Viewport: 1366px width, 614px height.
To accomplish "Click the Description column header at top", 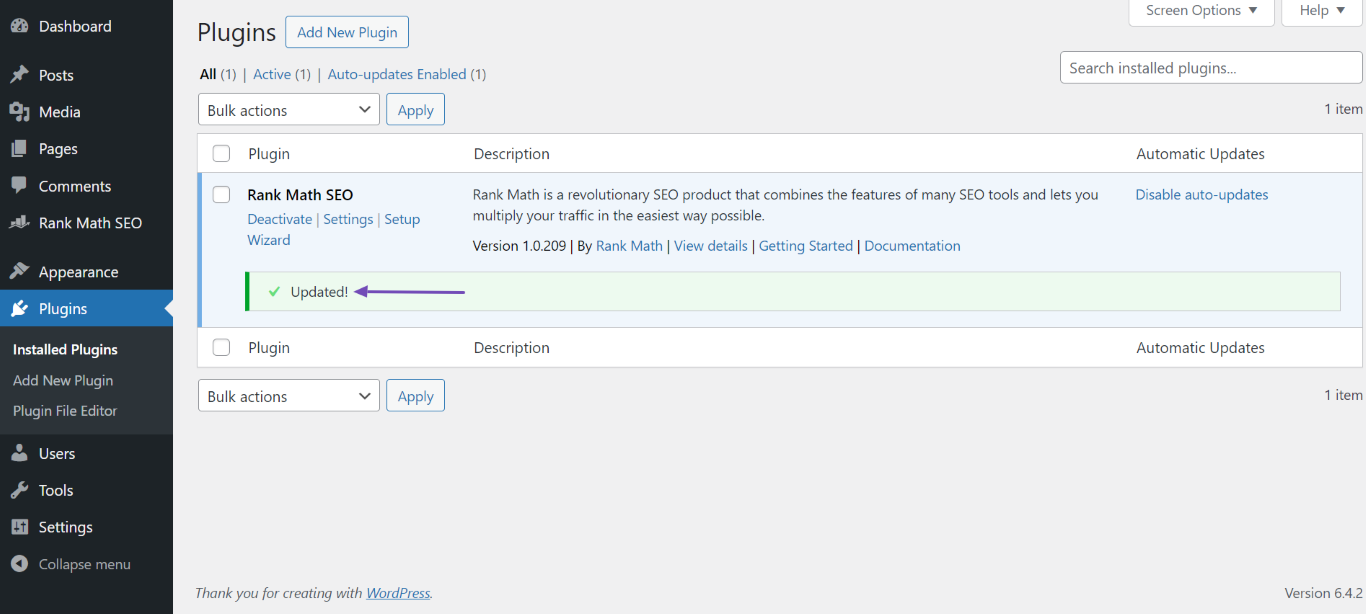I will [x=512, y=154].
